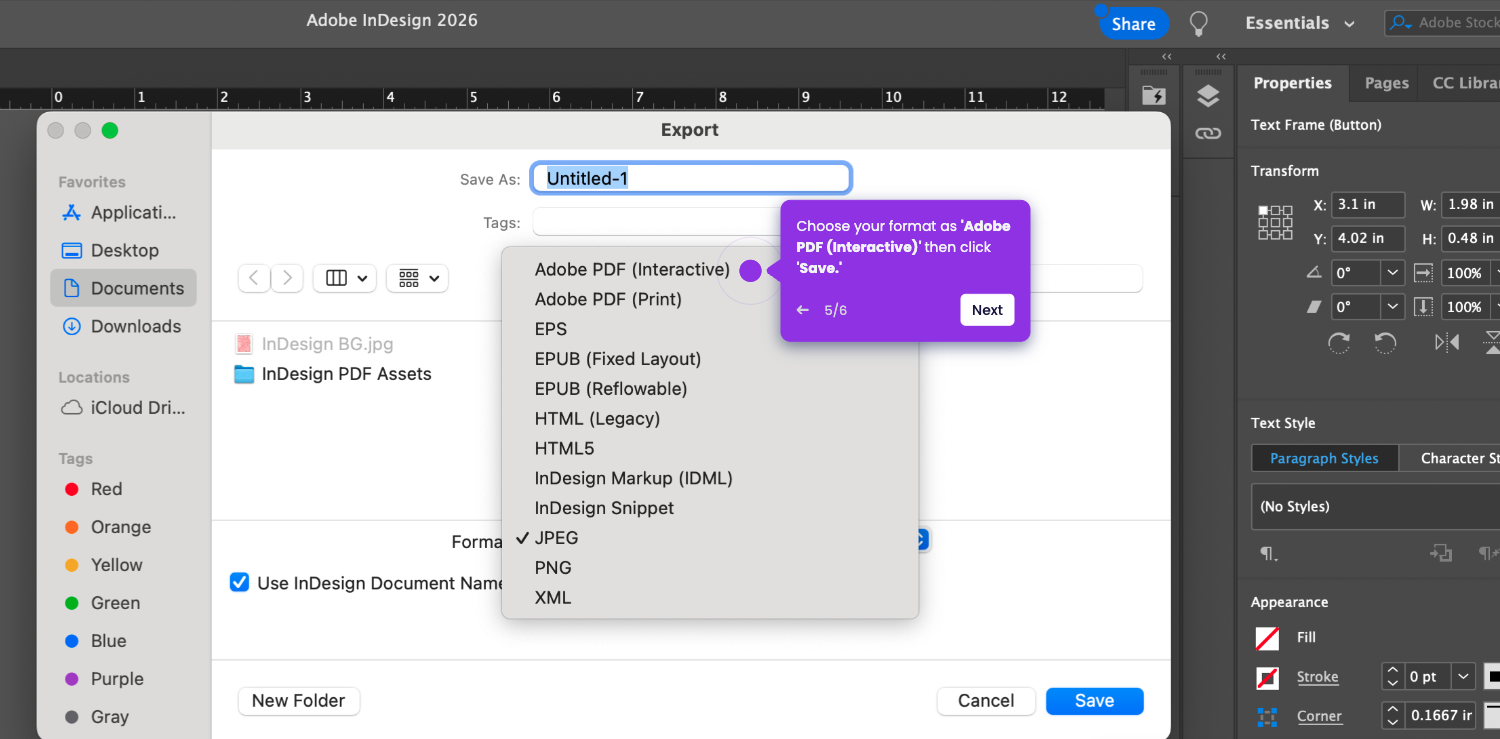Select the Paragraph Styles tab
Viewport: 1500px width, 739px height.
(x=1324, y=458)
